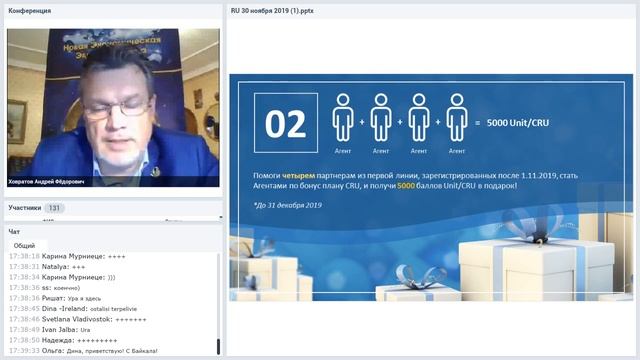This screenshot has height=360, width=640.
Task: Click the presenter webcam video
Action: [x=113, y=107]
